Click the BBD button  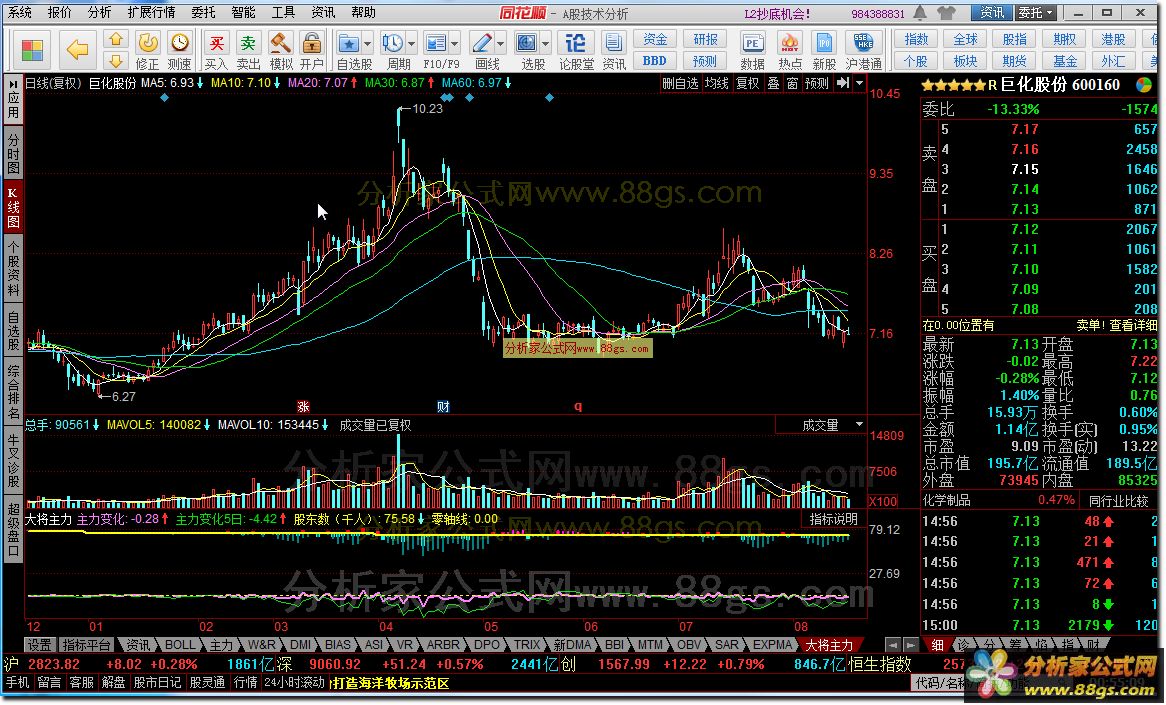click(x=655, y=61)
